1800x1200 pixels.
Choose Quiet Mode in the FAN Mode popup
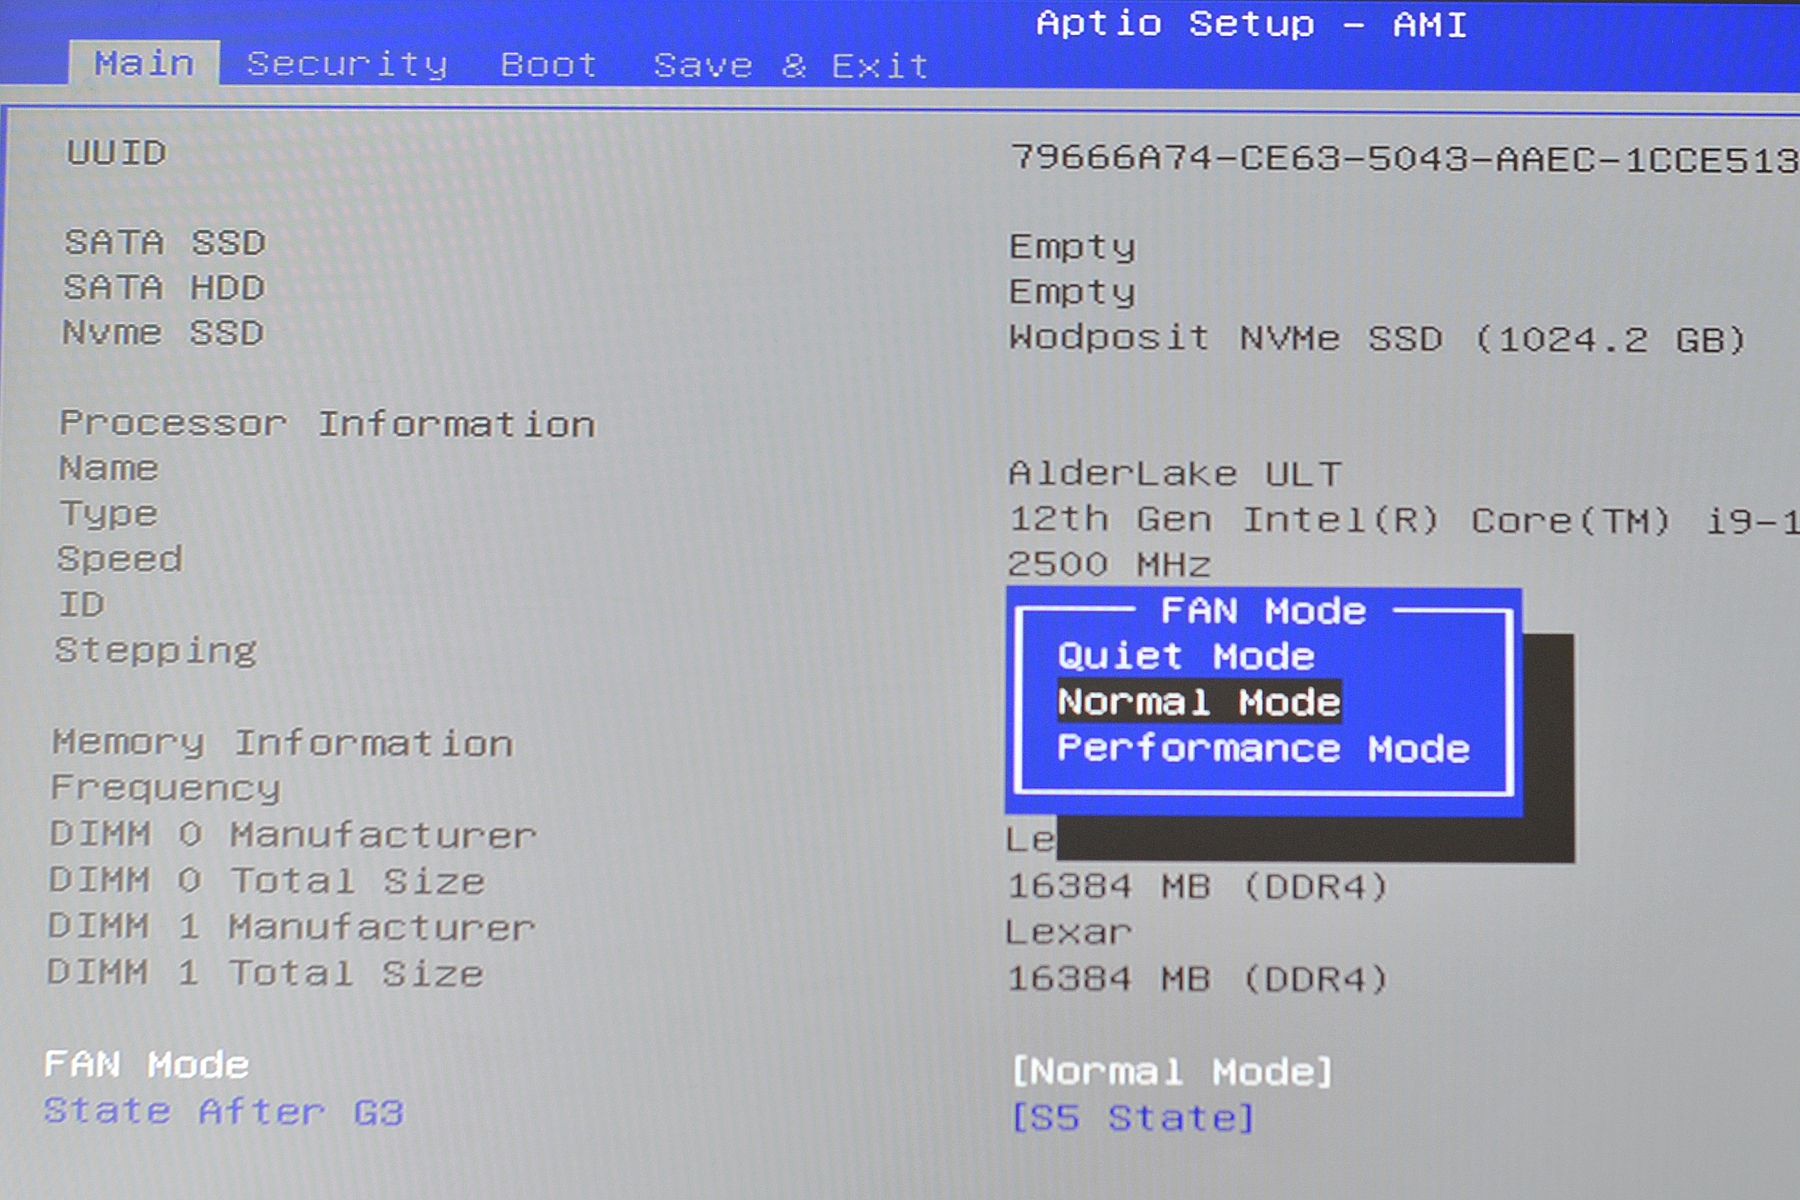pos(1186,656)
